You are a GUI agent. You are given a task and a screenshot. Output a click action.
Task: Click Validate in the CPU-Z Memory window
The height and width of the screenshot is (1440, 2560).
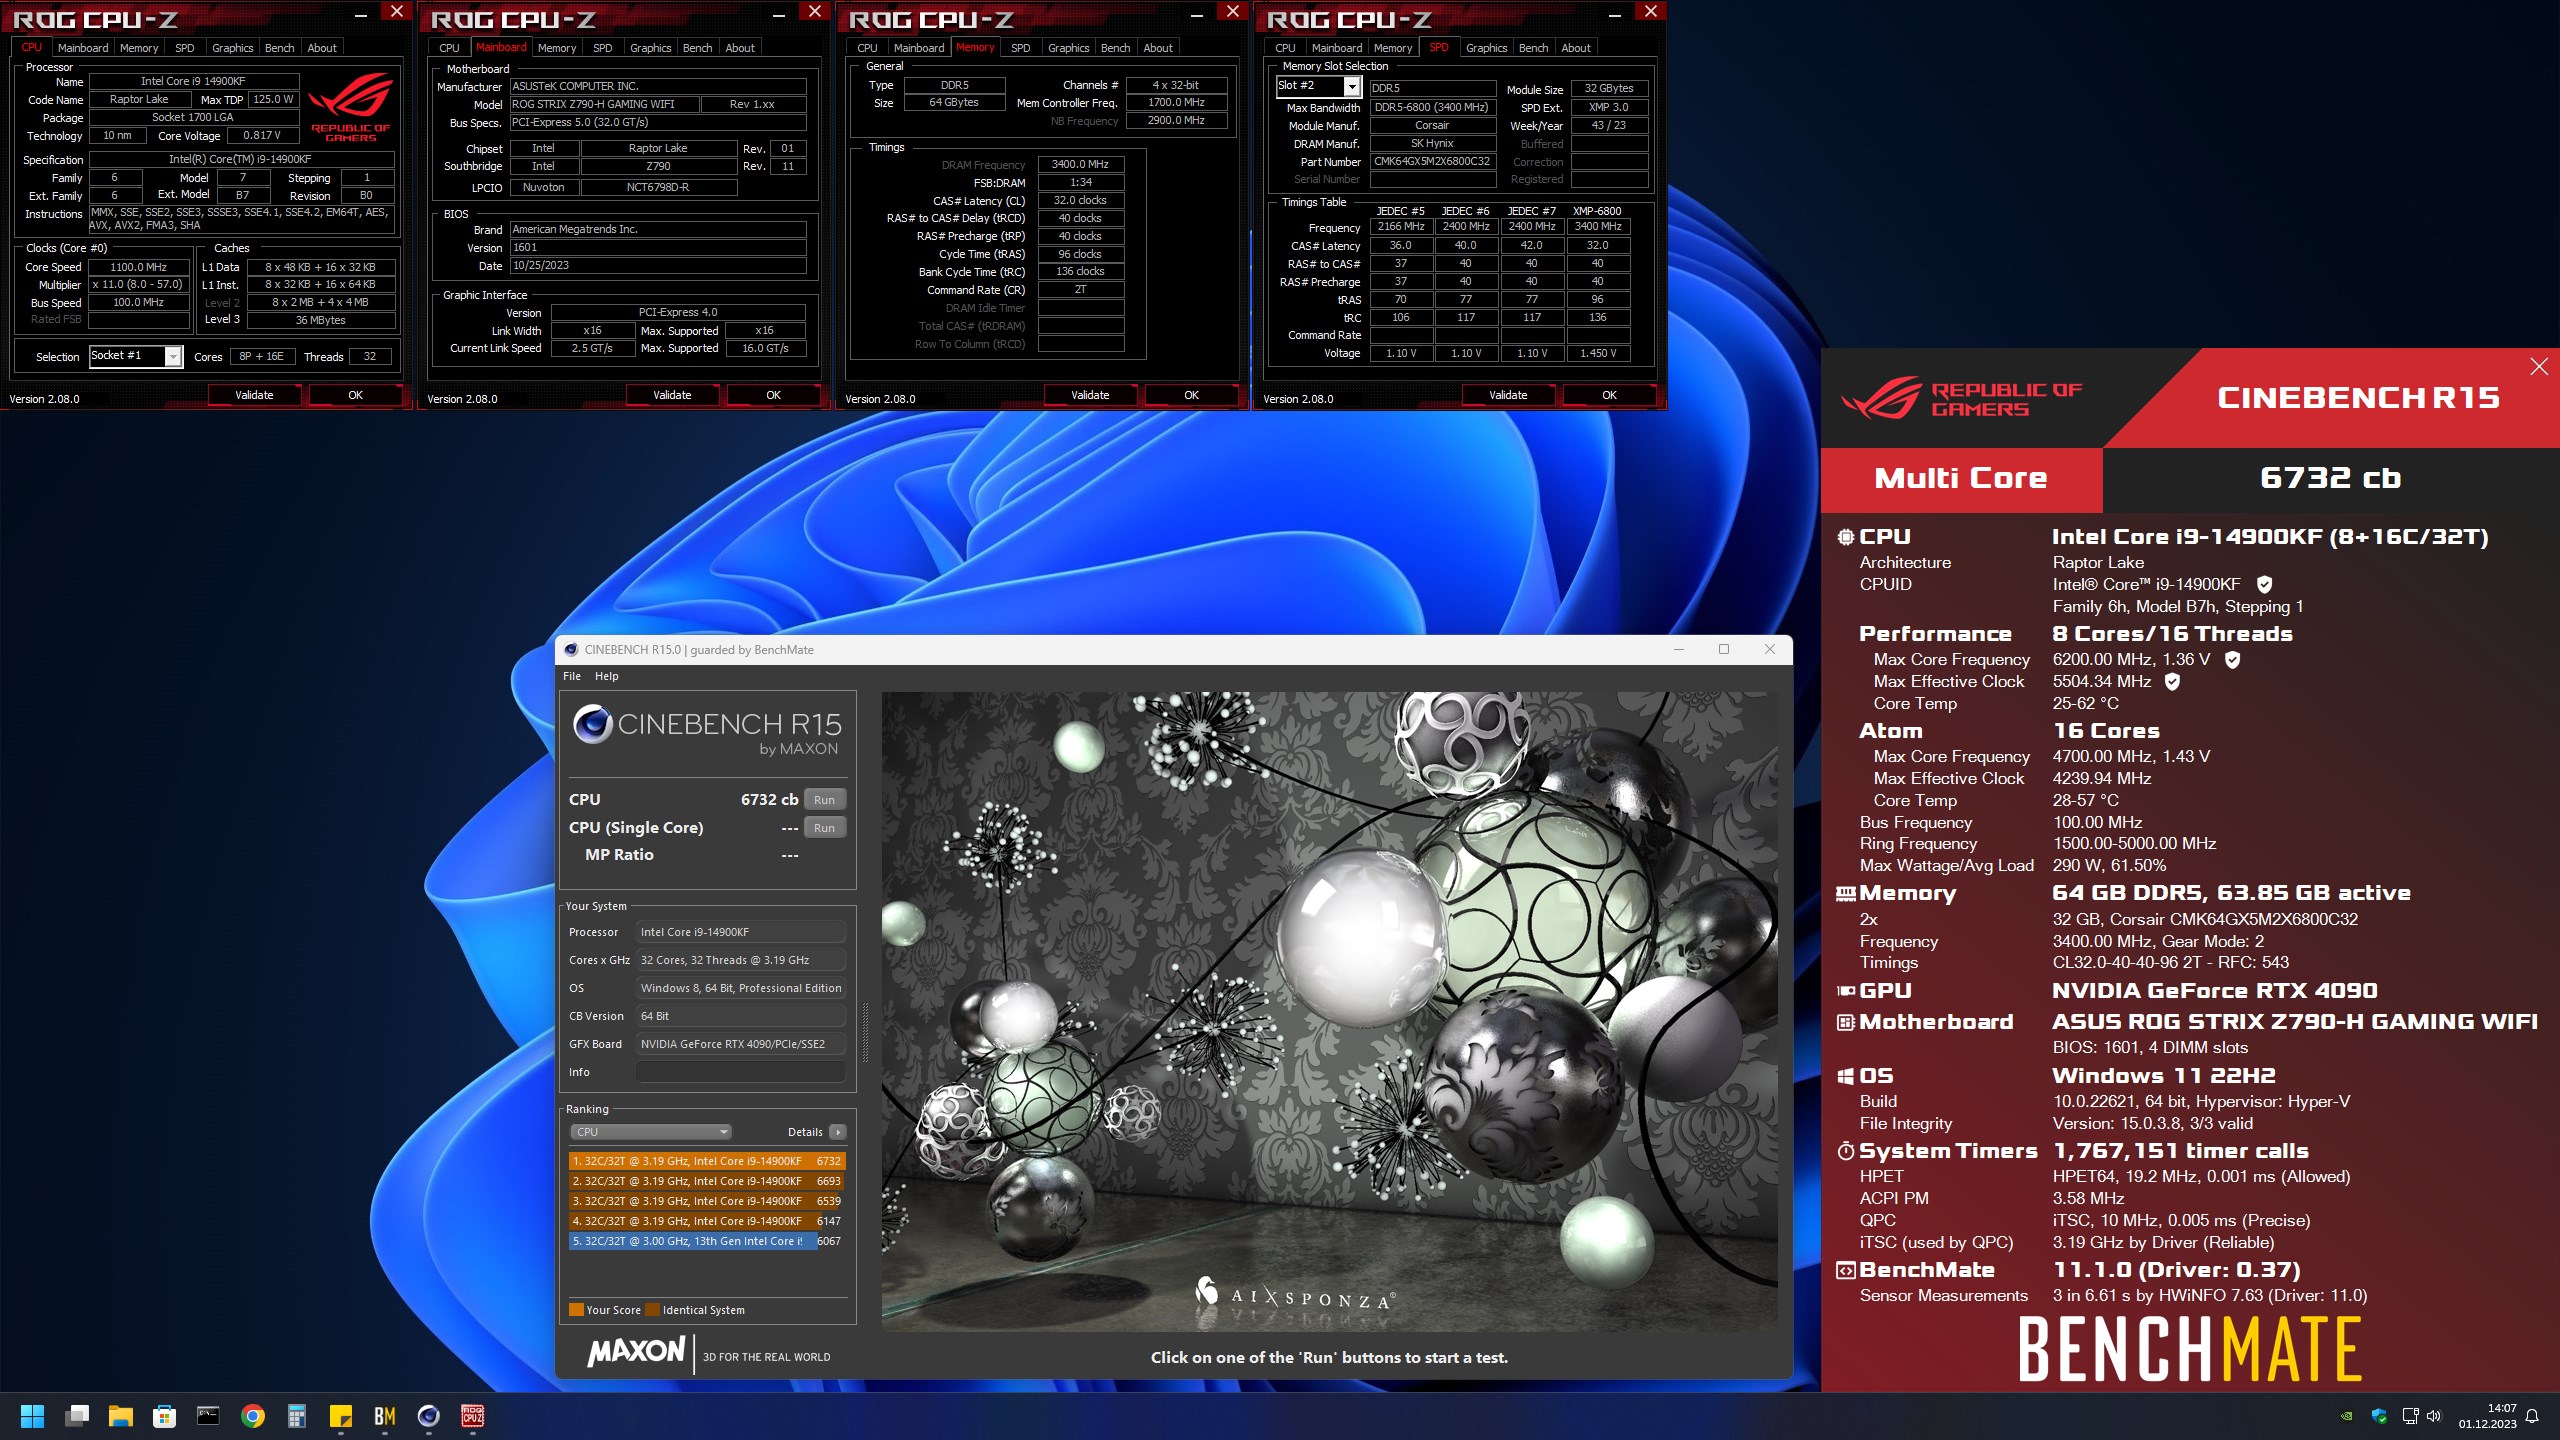pyautogui.click(x=1090, y=395)
